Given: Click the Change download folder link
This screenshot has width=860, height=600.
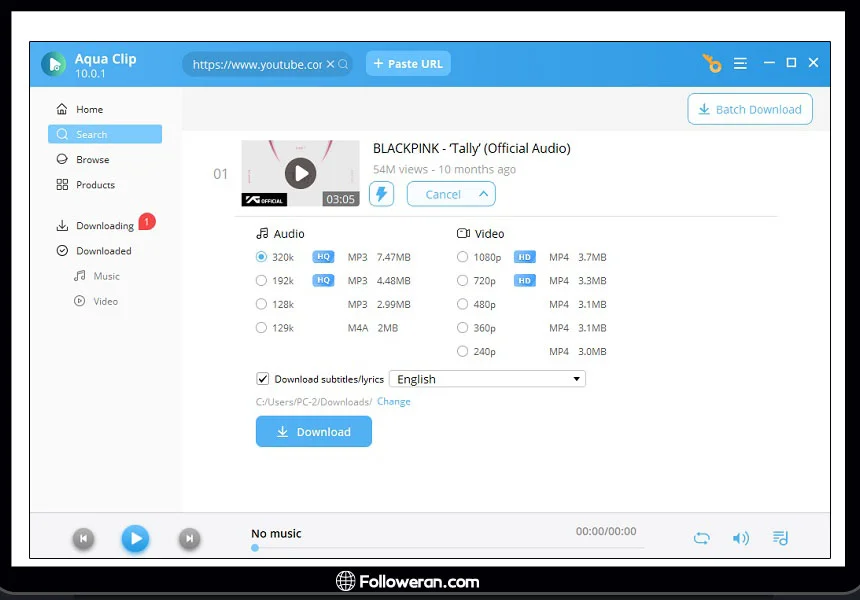Looking at the screenshot, I should click(x=393, y=402).
